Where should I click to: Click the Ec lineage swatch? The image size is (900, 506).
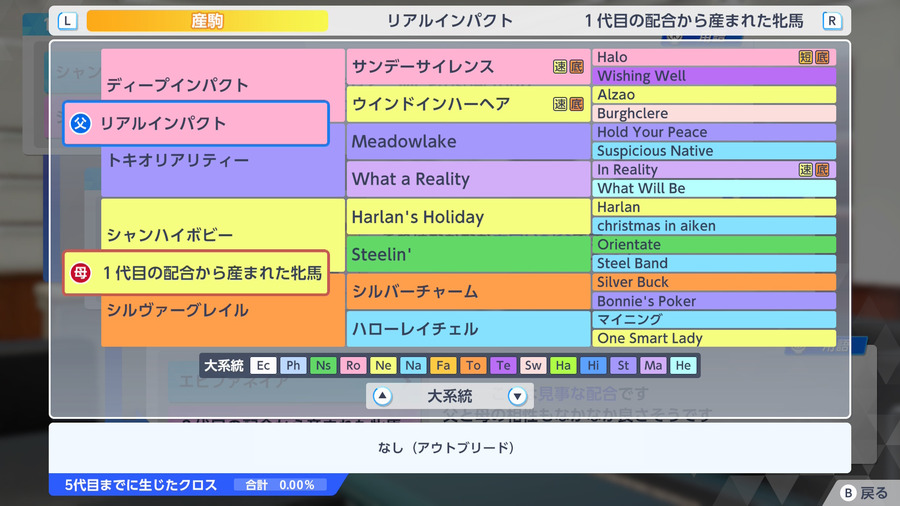coord(263,365)
